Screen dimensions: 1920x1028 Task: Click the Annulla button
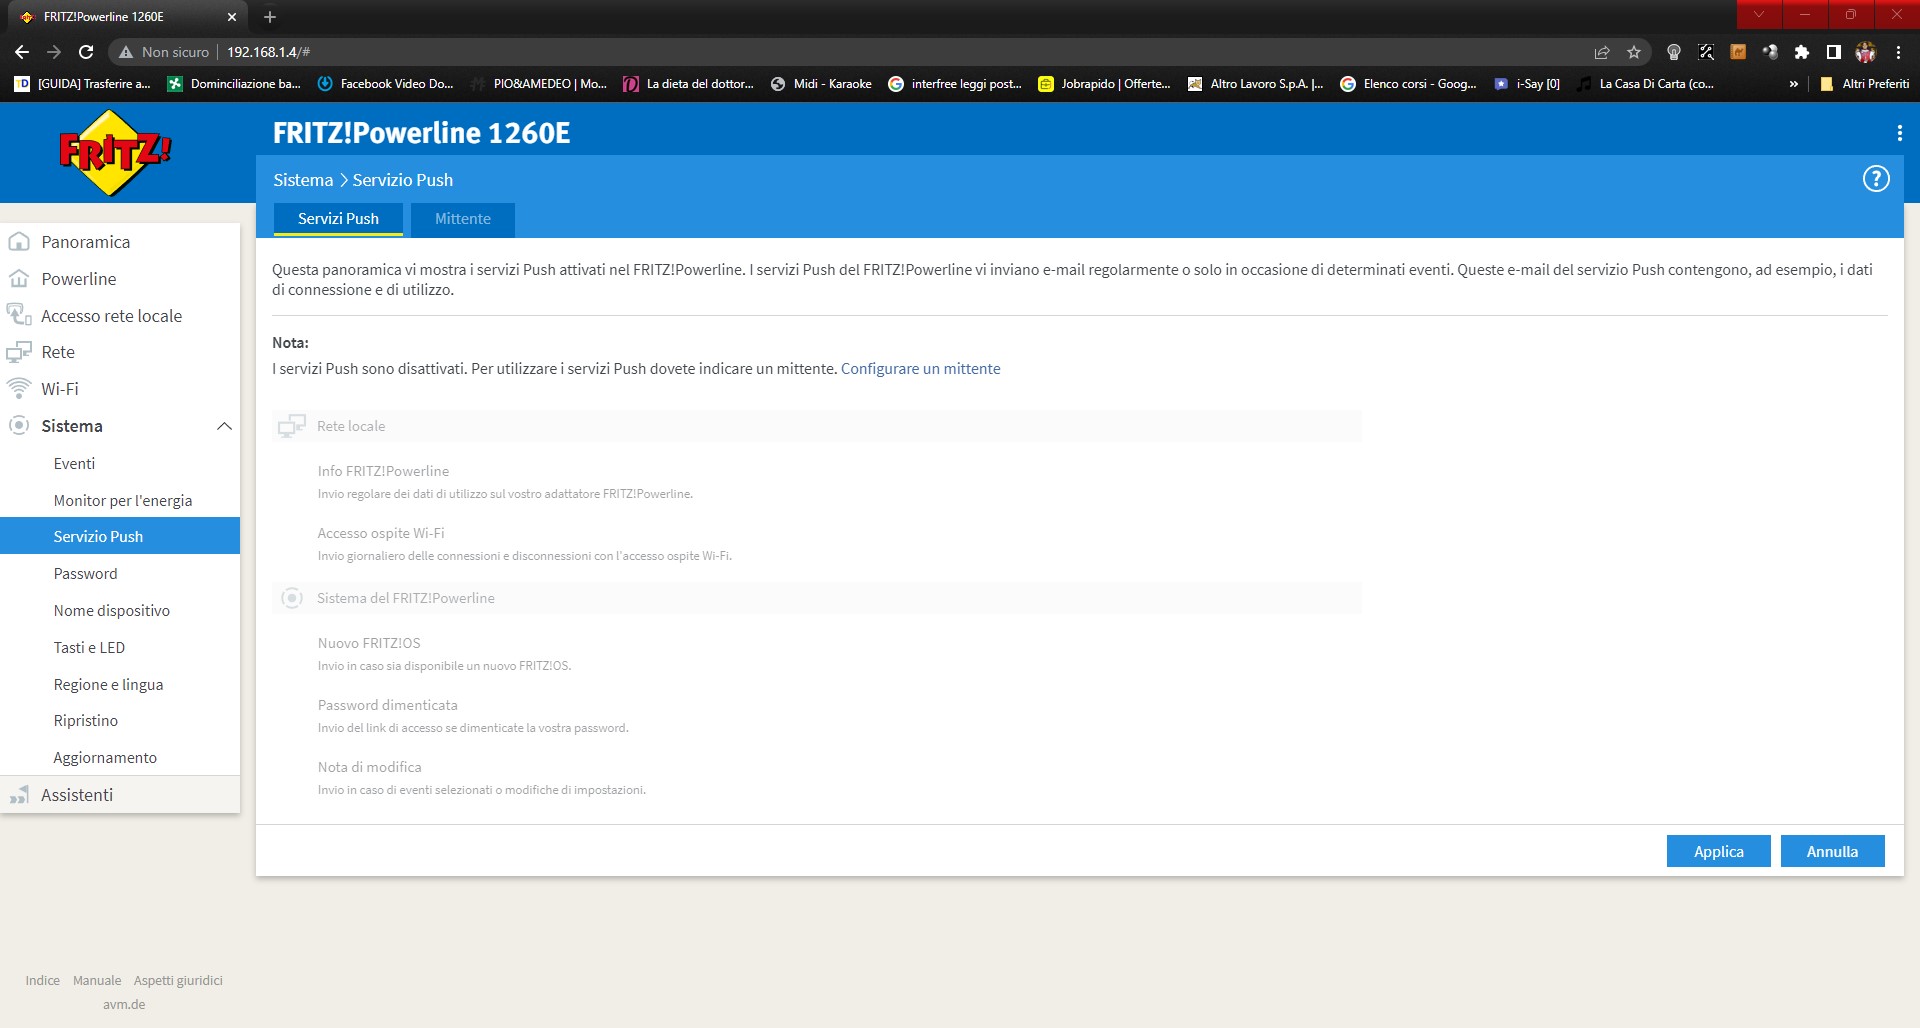pyautogui.click(x=1832, y=851)
